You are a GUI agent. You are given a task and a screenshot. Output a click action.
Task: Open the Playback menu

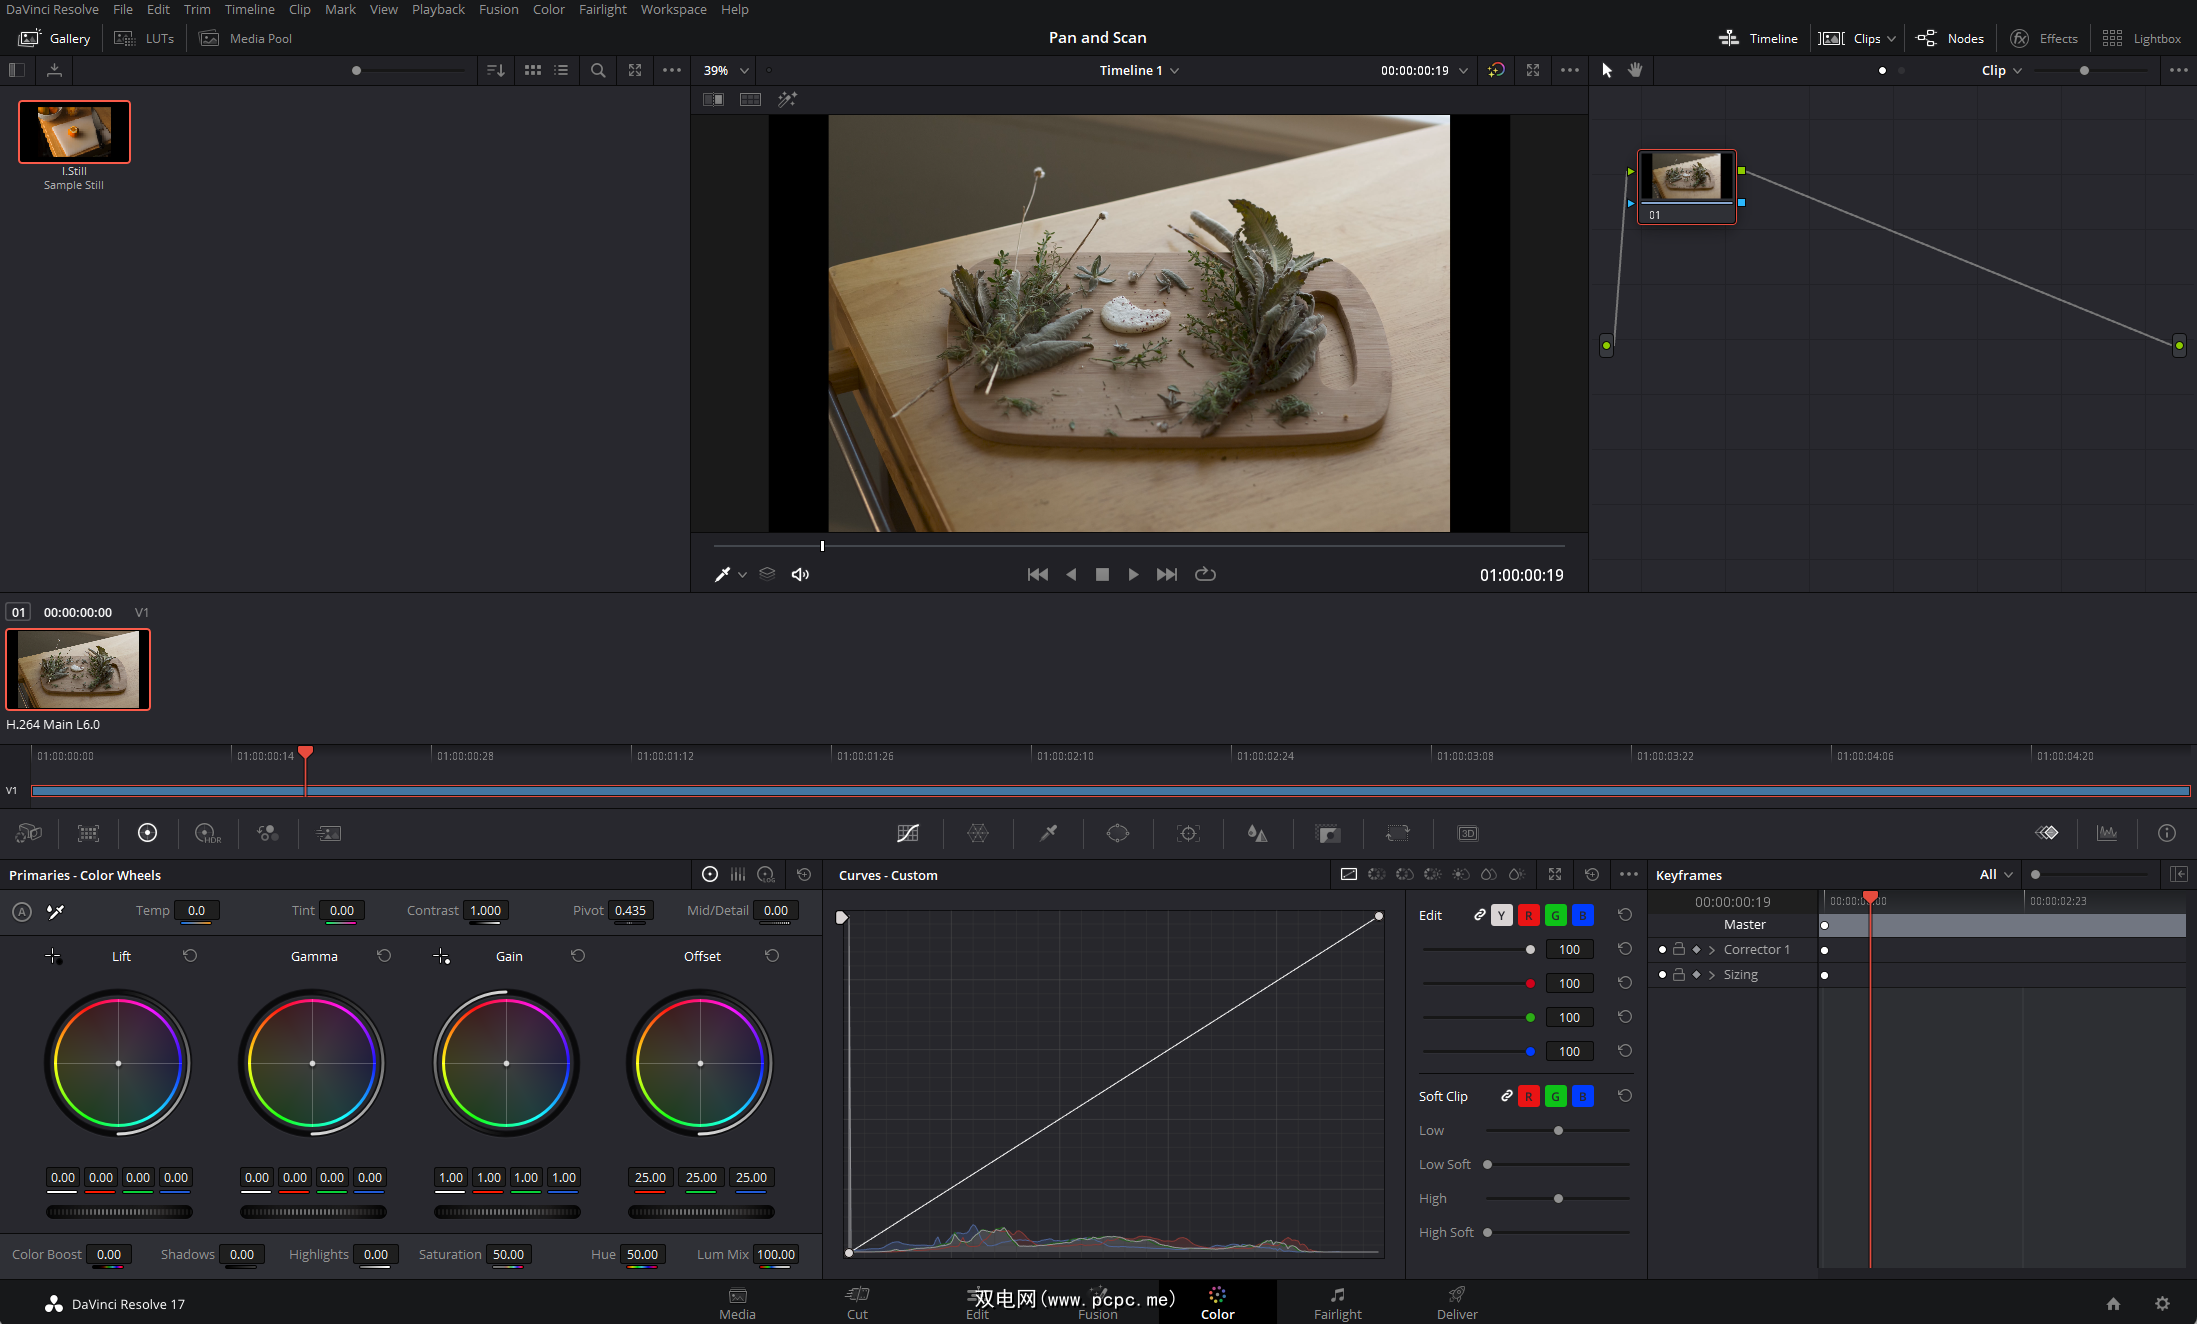pyautogui.click(x=438, y=9)
